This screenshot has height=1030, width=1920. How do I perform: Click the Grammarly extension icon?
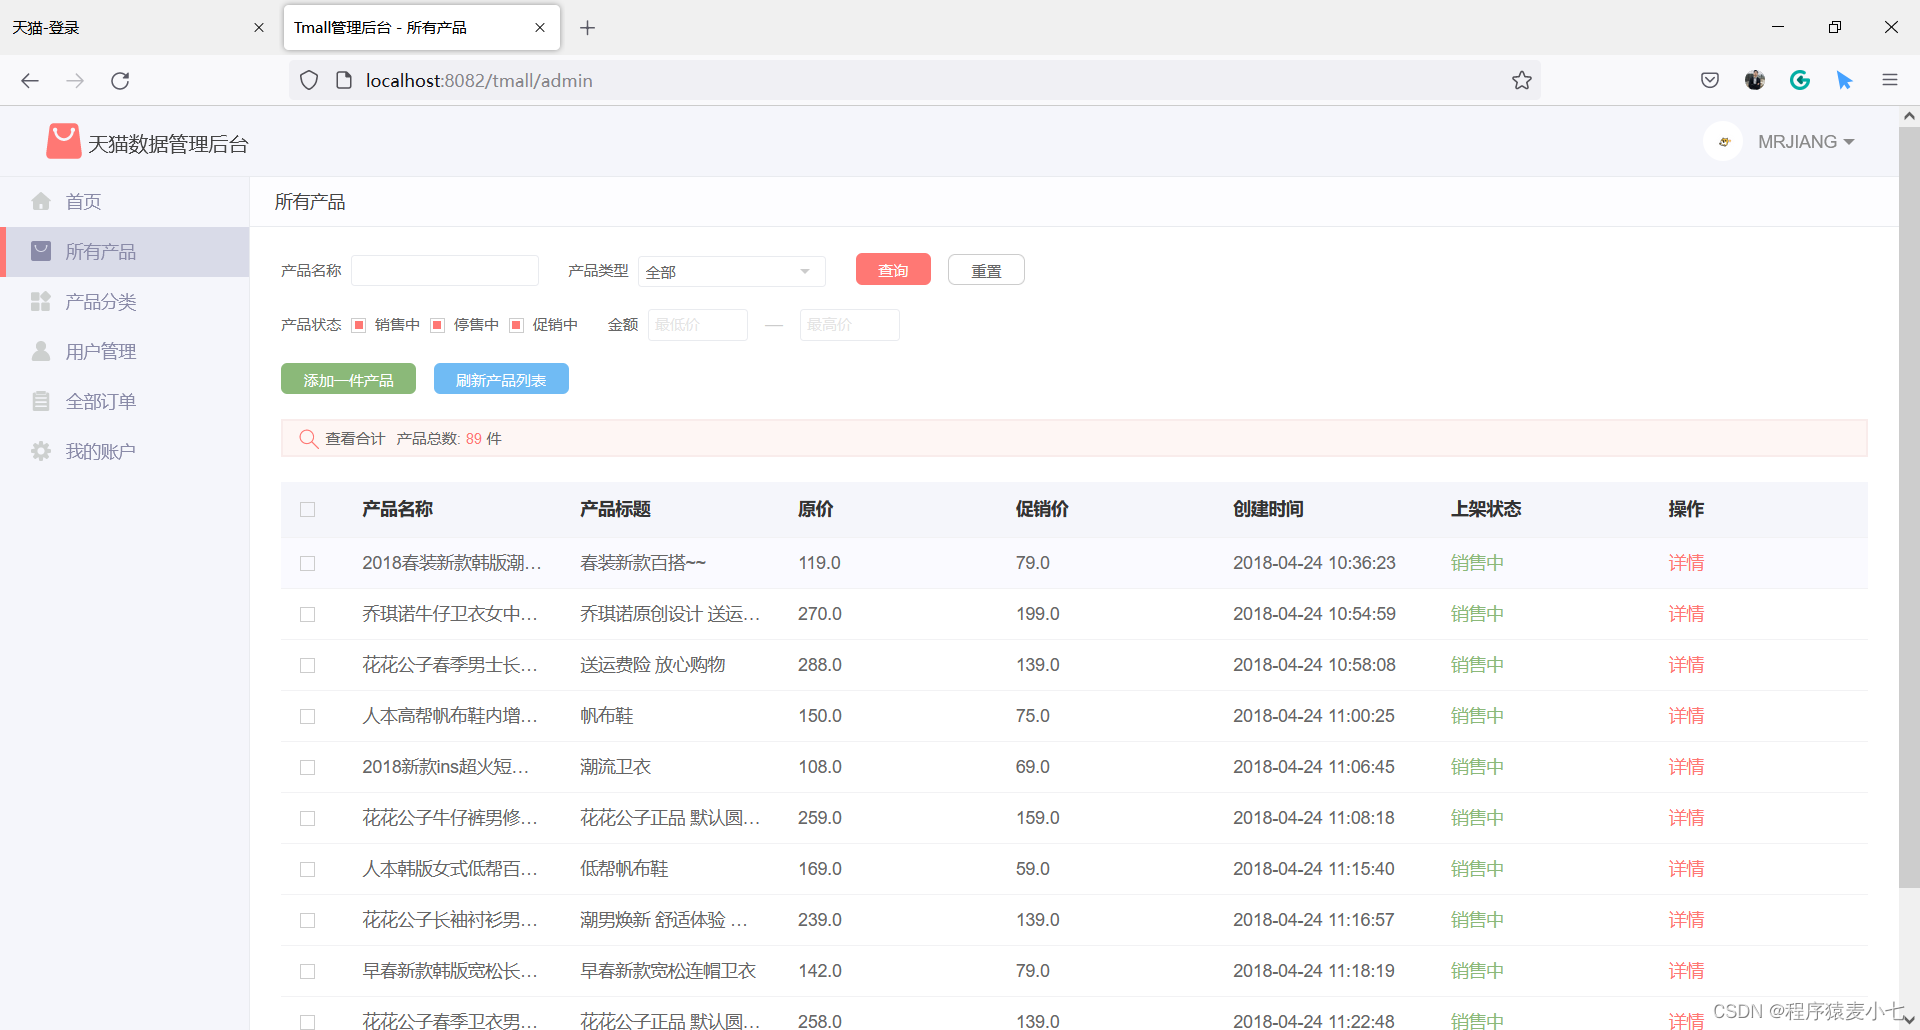tap(1800, 80)
